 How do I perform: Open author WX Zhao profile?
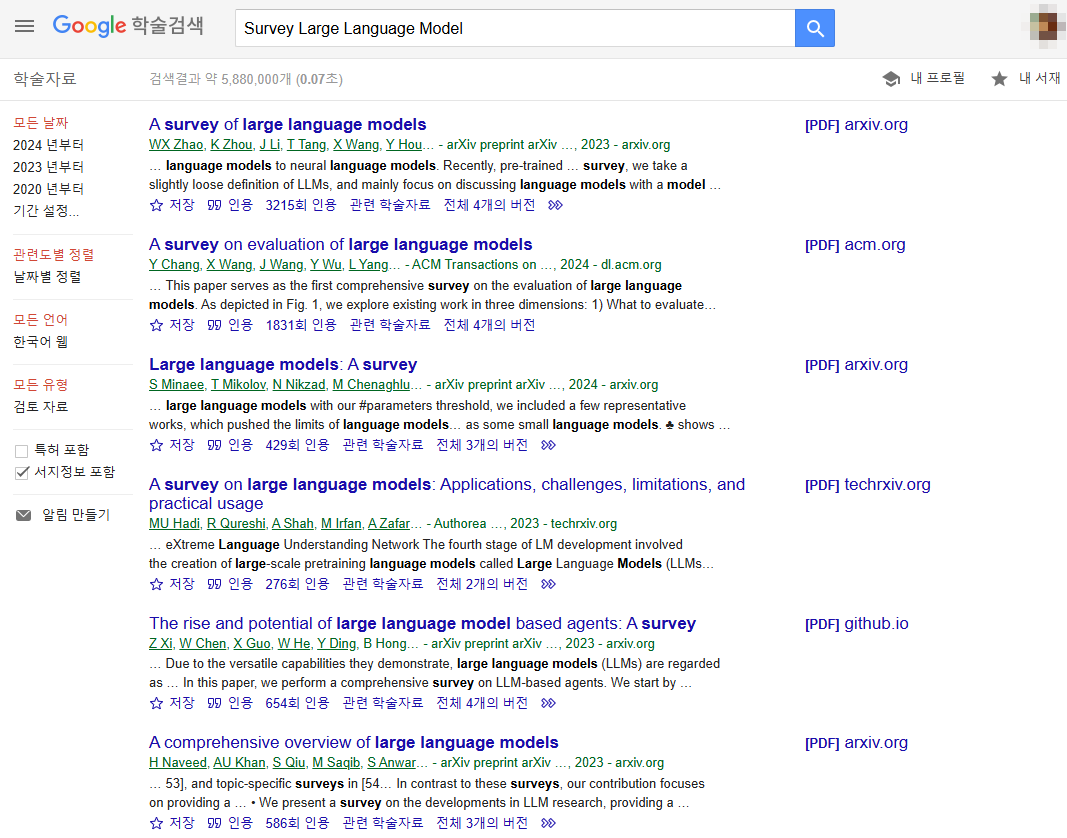tap(176, 144)
